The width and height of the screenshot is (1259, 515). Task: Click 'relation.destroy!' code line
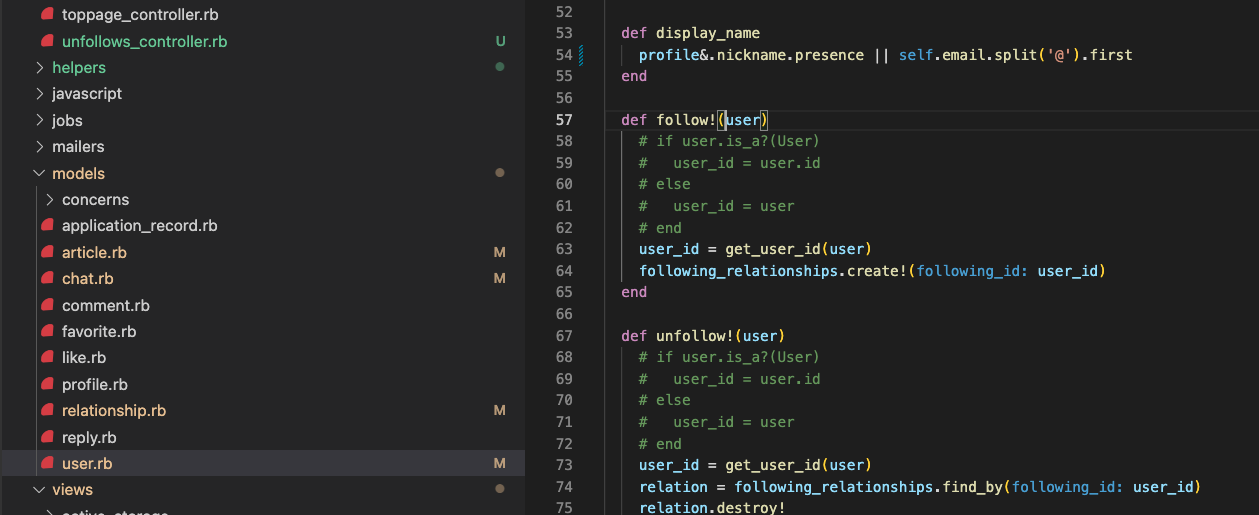tap(712, 508)
